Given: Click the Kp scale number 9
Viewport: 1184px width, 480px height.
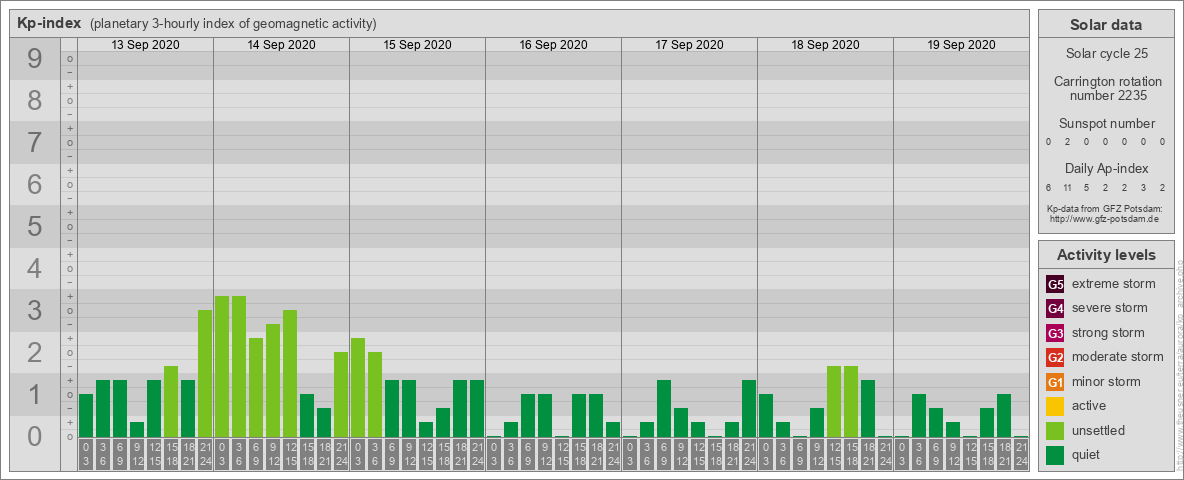Looking at the screenshot, I should [35, 58].
